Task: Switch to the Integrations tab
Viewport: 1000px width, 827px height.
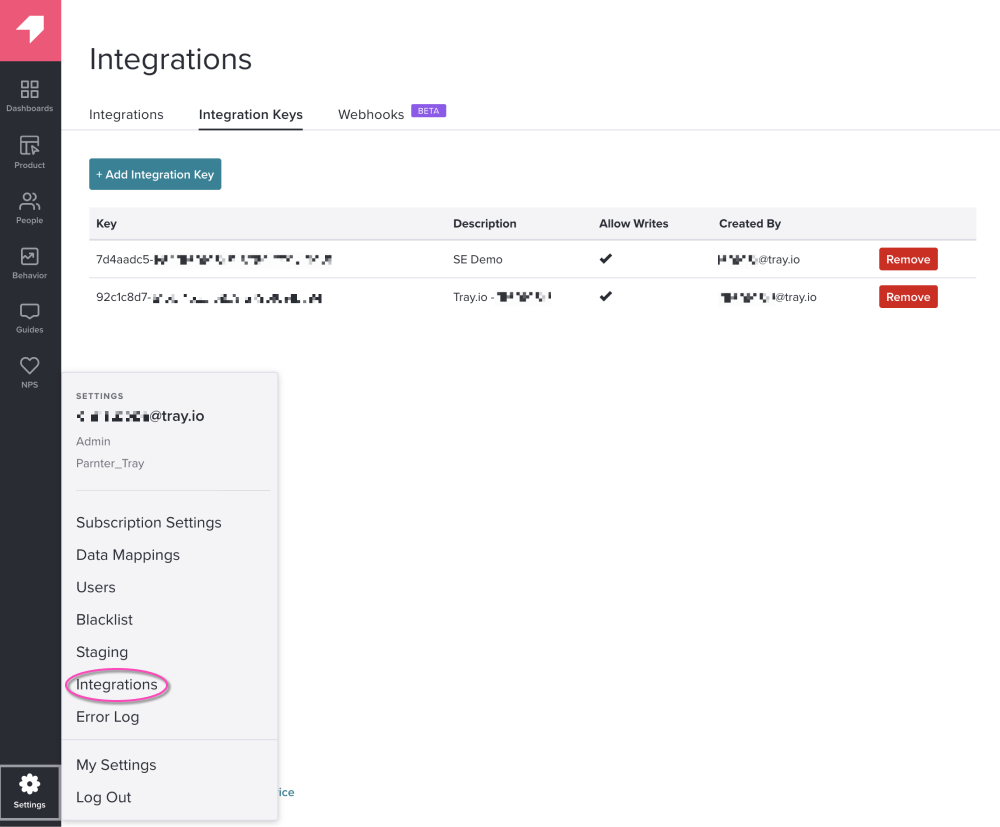Action: tap(126, 114)
